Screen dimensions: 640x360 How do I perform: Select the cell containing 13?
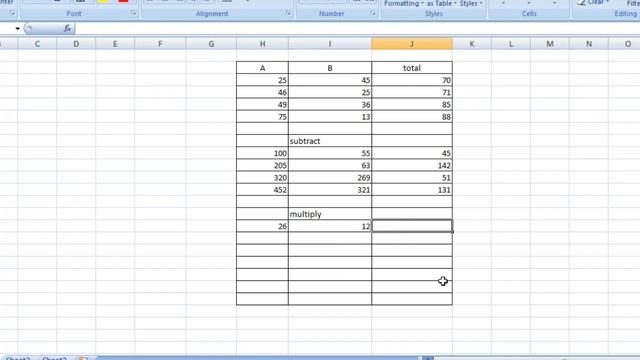tap(330, 117)
